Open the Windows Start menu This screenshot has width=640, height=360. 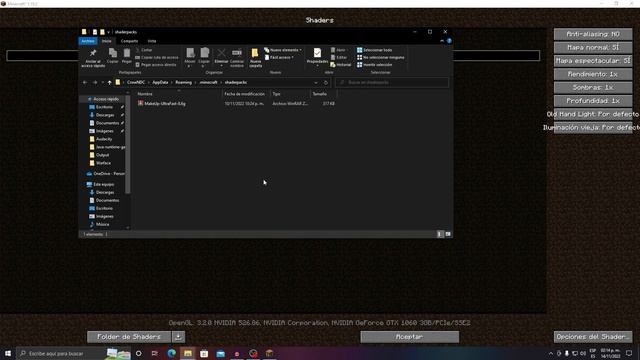coord(8,353)
